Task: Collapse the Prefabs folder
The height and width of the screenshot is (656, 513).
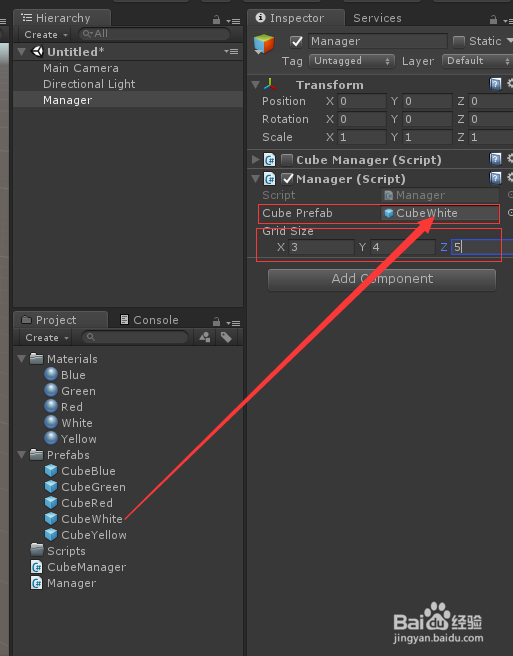Action: tap(22, 455)
